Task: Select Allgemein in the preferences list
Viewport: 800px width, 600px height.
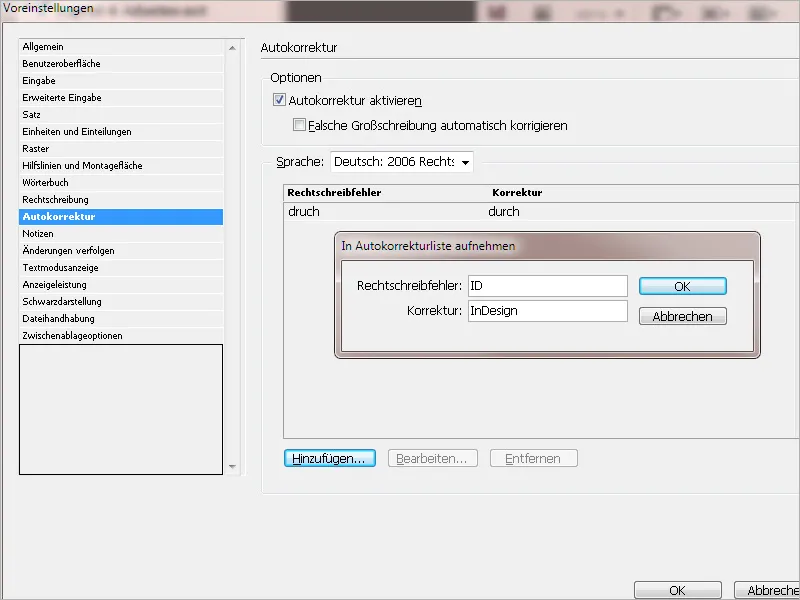Action: click(x=121, y=47)
